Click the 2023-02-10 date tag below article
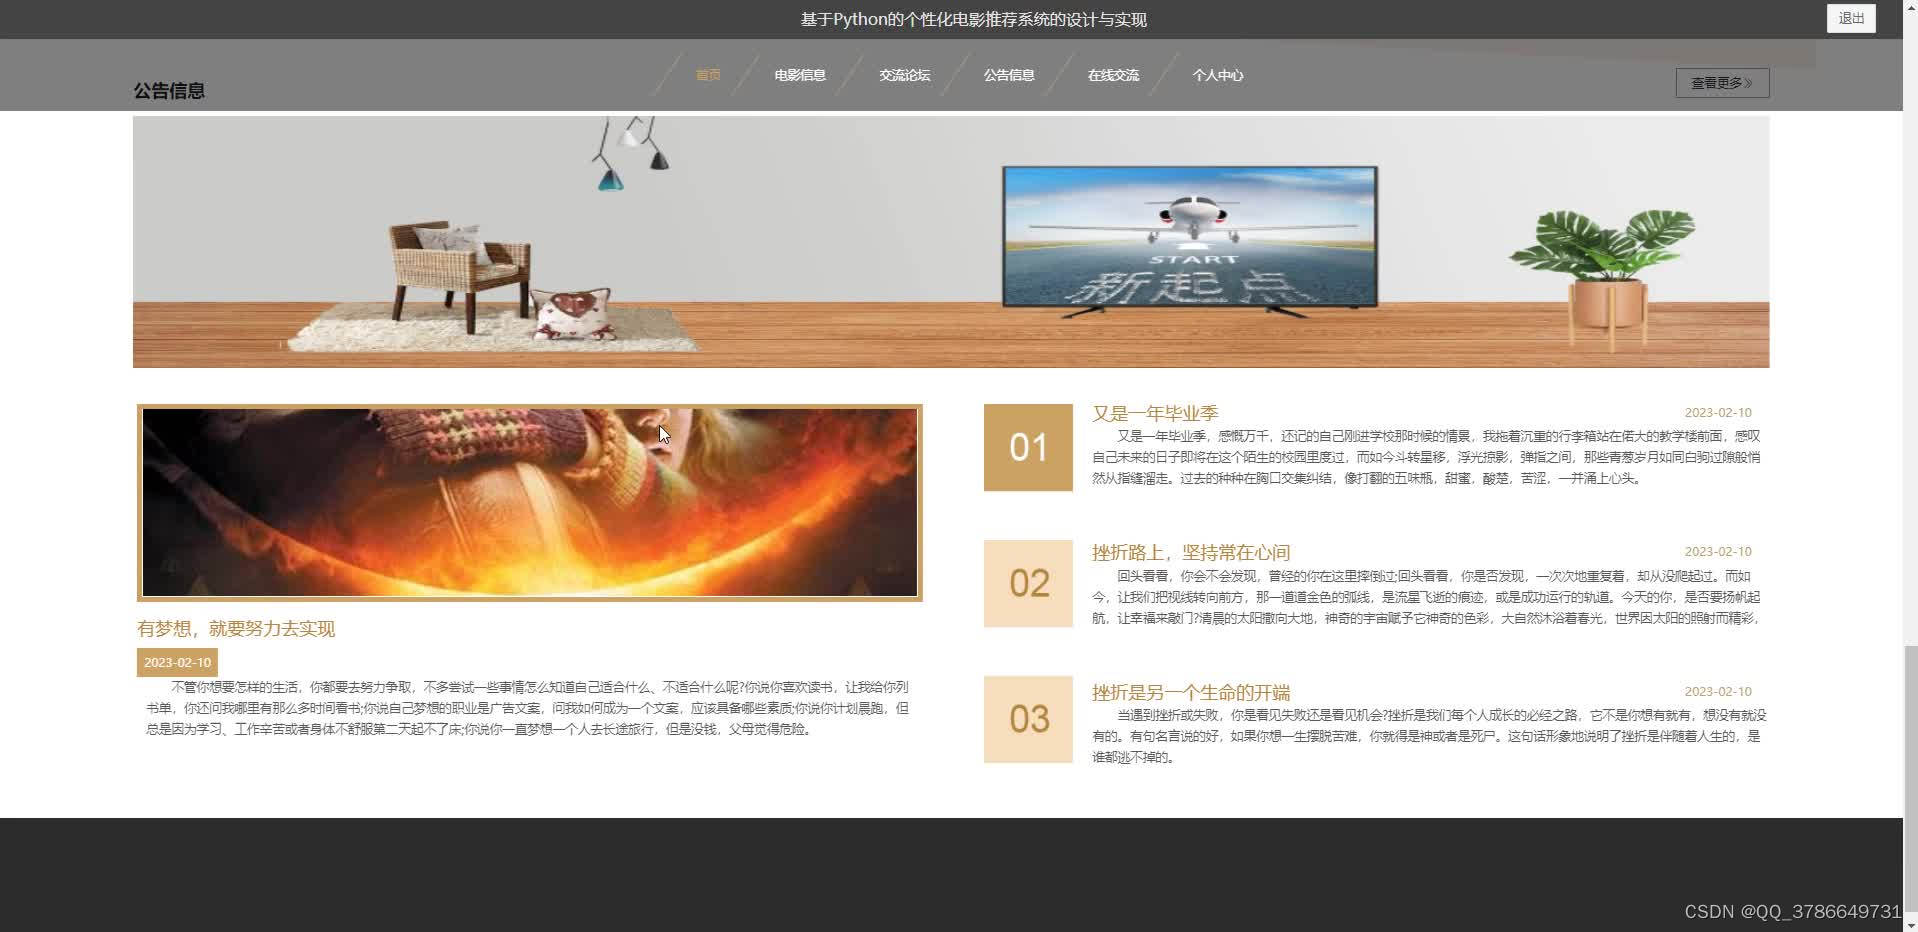The image size is (1918, 932). pos(178,661)
